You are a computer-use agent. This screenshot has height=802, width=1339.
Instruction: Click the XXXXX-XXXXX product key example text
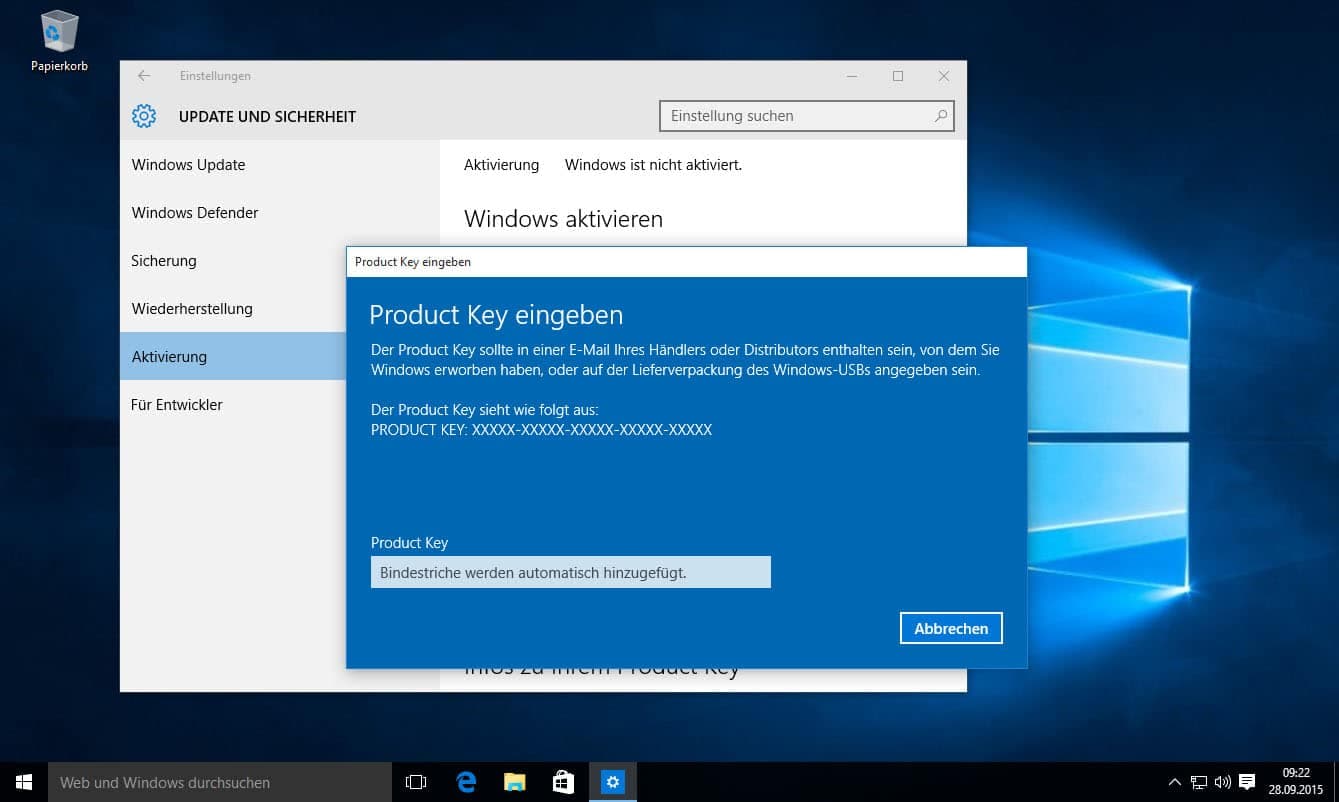[x=592, y=430]
